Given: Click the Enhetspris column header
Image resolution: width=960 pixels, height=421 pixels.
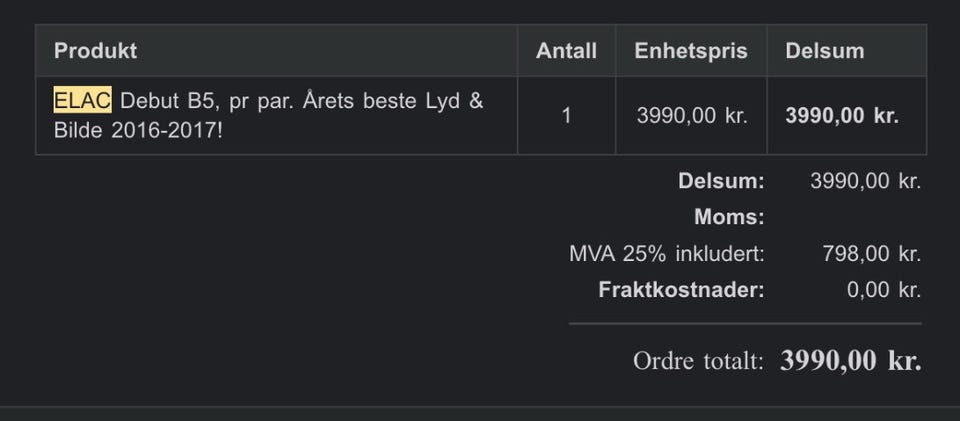Looking at the screenshot, I should tap(691, 51).
